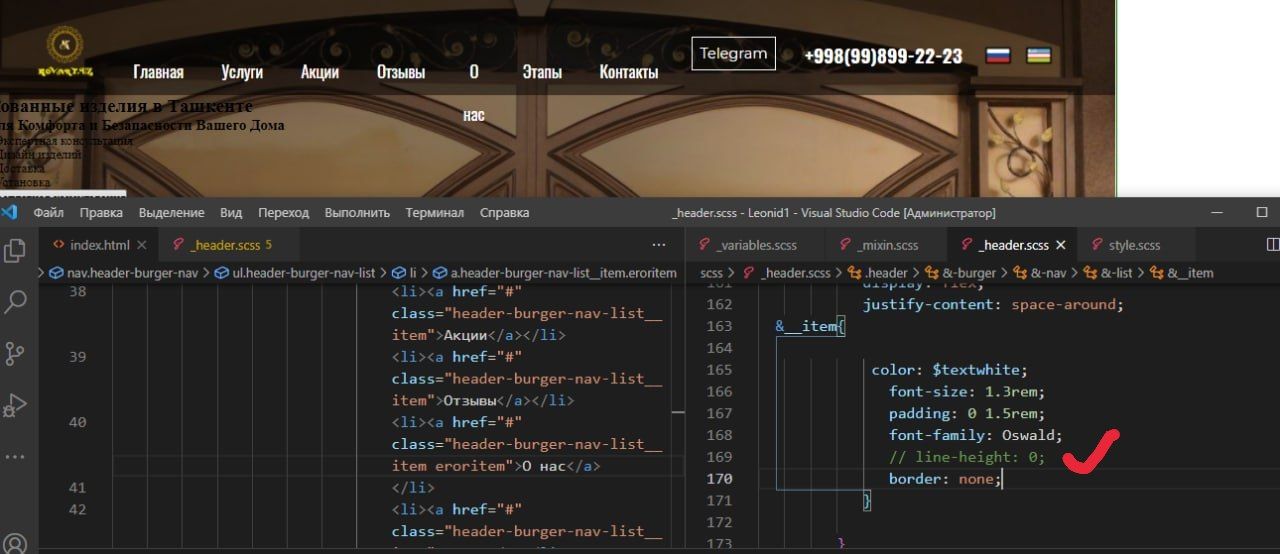Open the scss folder breadcrumb
Image resolution: width=1280 pixels, height=554 pixels.
pyautogui.click(x=711, y=272)
